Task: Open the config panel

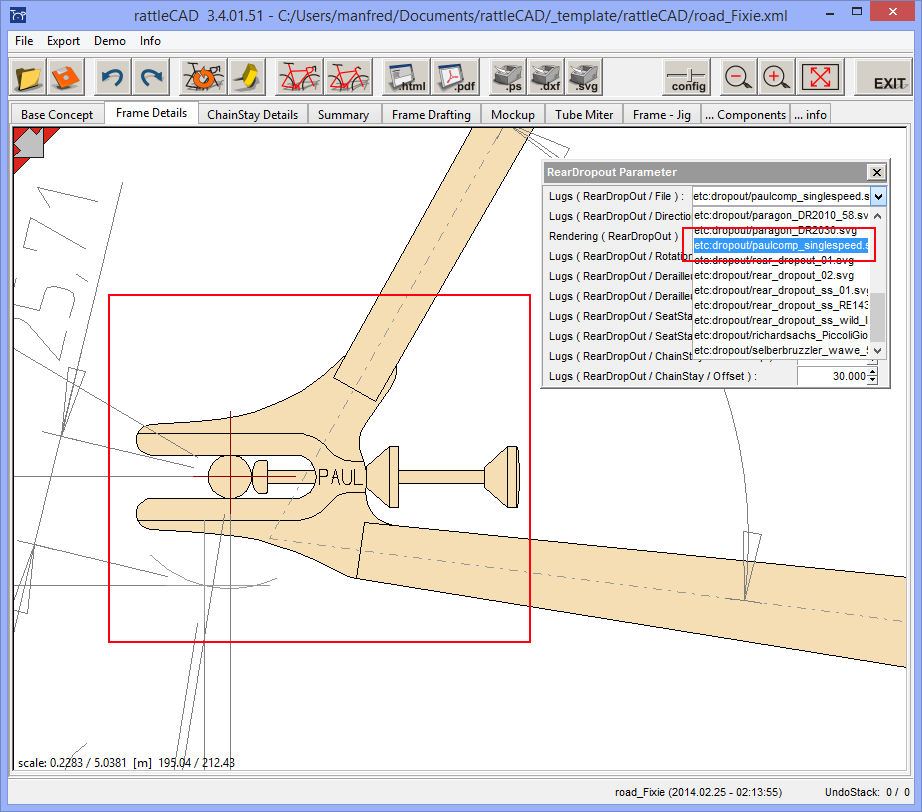Action: click(x=687, y=77)
